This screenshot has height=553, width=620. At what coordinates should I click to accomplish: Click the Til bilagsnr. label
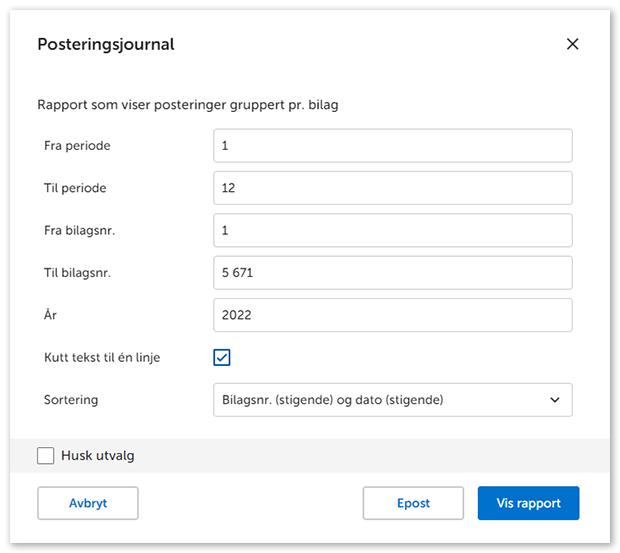(79, 273)
